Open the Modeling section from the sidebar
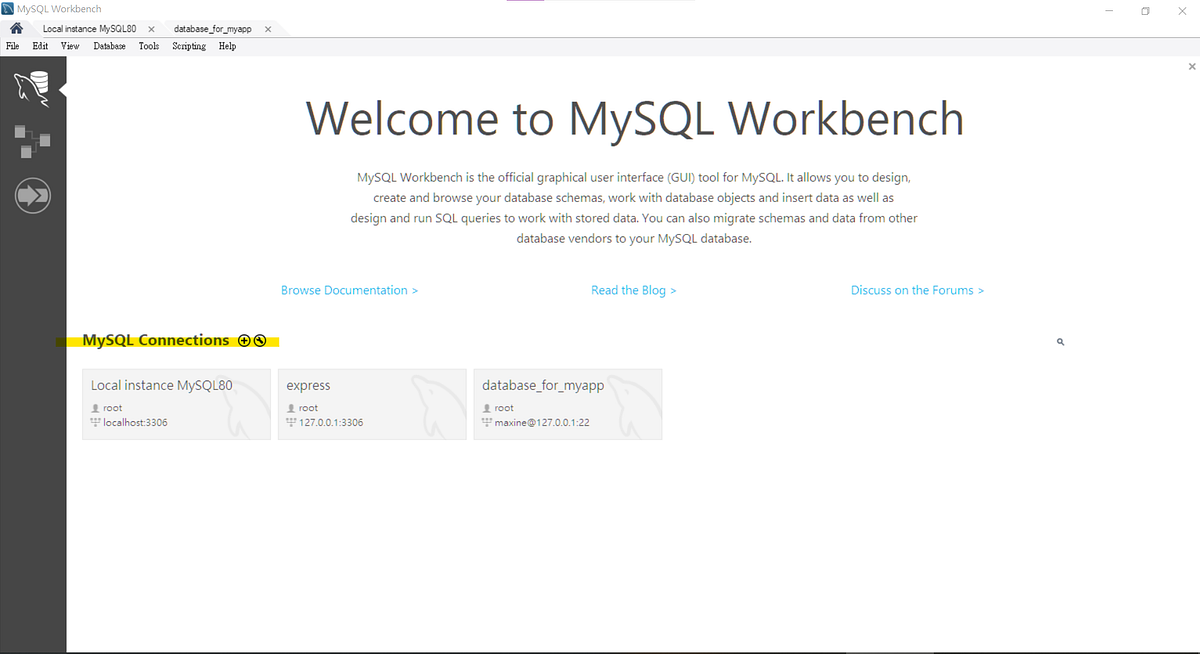The height and width of the screenshot is (654, 1200). [33, 140]
